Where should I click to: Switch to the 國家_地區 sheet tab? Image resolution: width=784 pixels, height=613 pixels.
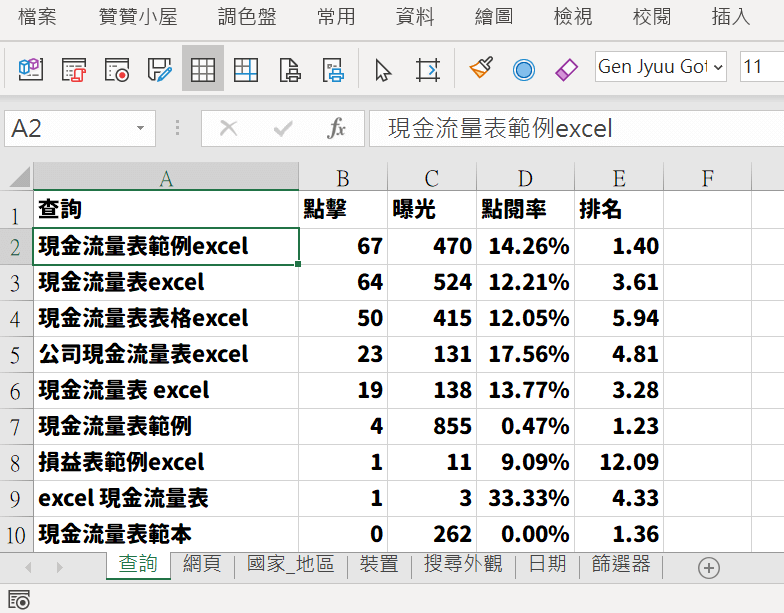pyautogui.click(x=290, y=564)
